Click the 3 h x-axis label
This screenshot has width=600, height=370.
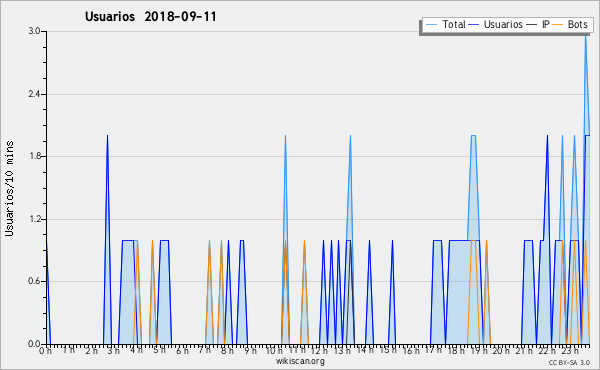tap(113, 350)
